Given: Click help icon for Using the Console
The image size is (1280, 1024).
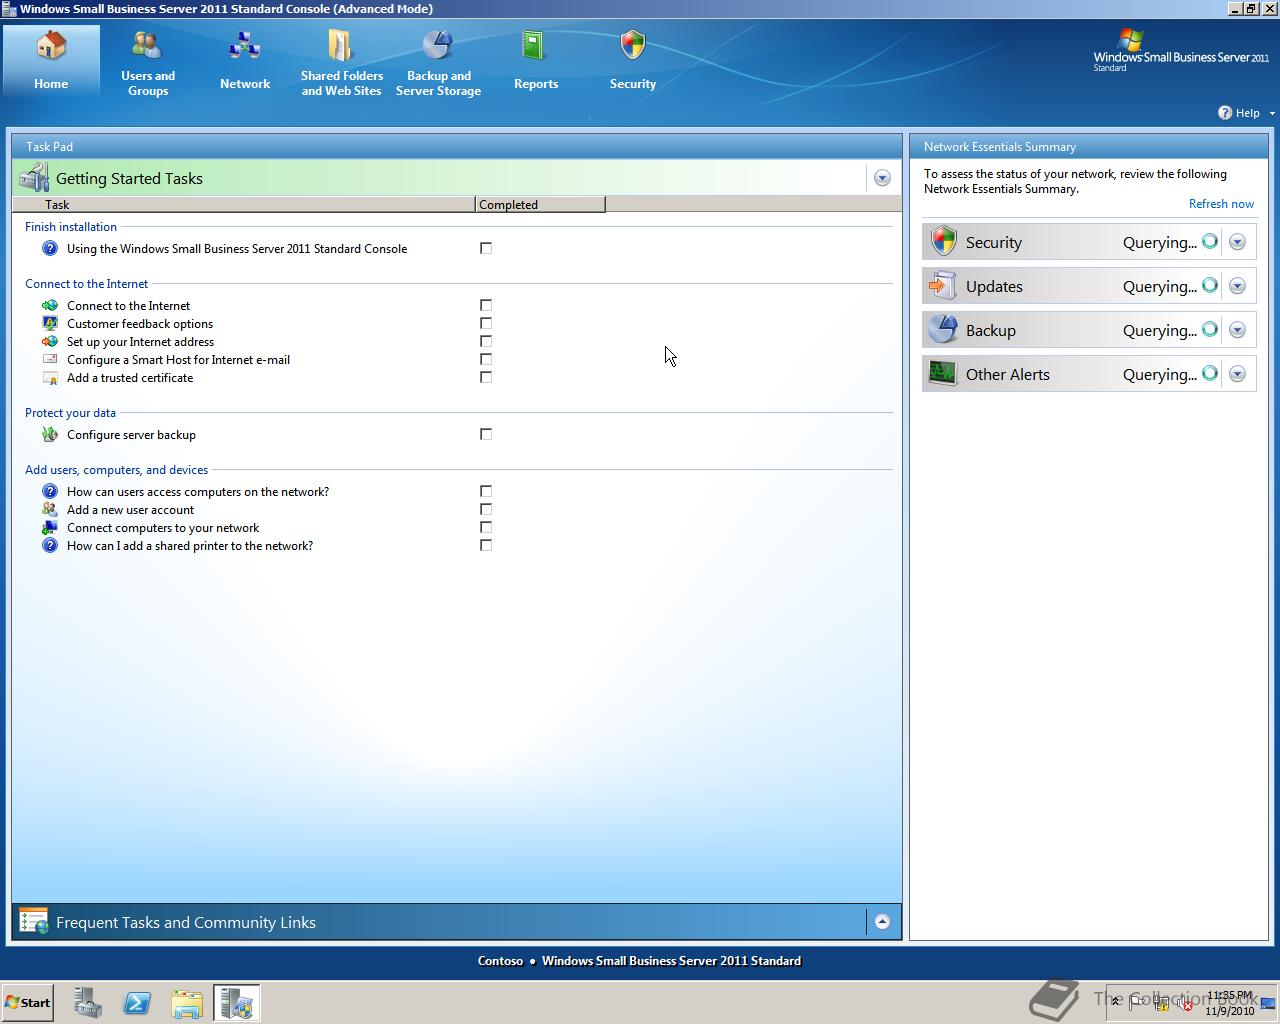Looking at the screenshot, I should pyautogui.click(x=50, y=248).
